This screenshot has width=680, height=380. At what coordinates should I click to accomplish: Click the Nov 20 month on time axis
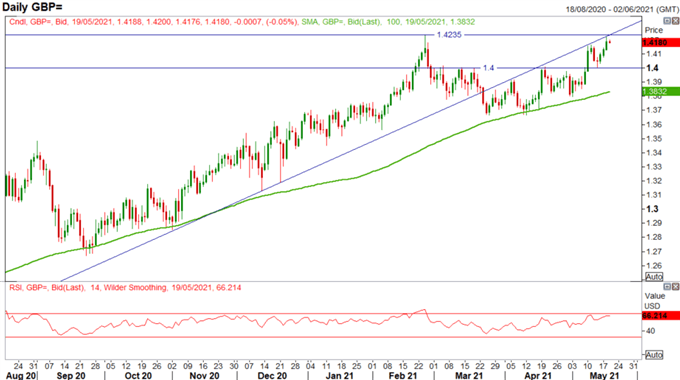pos(204,375)
